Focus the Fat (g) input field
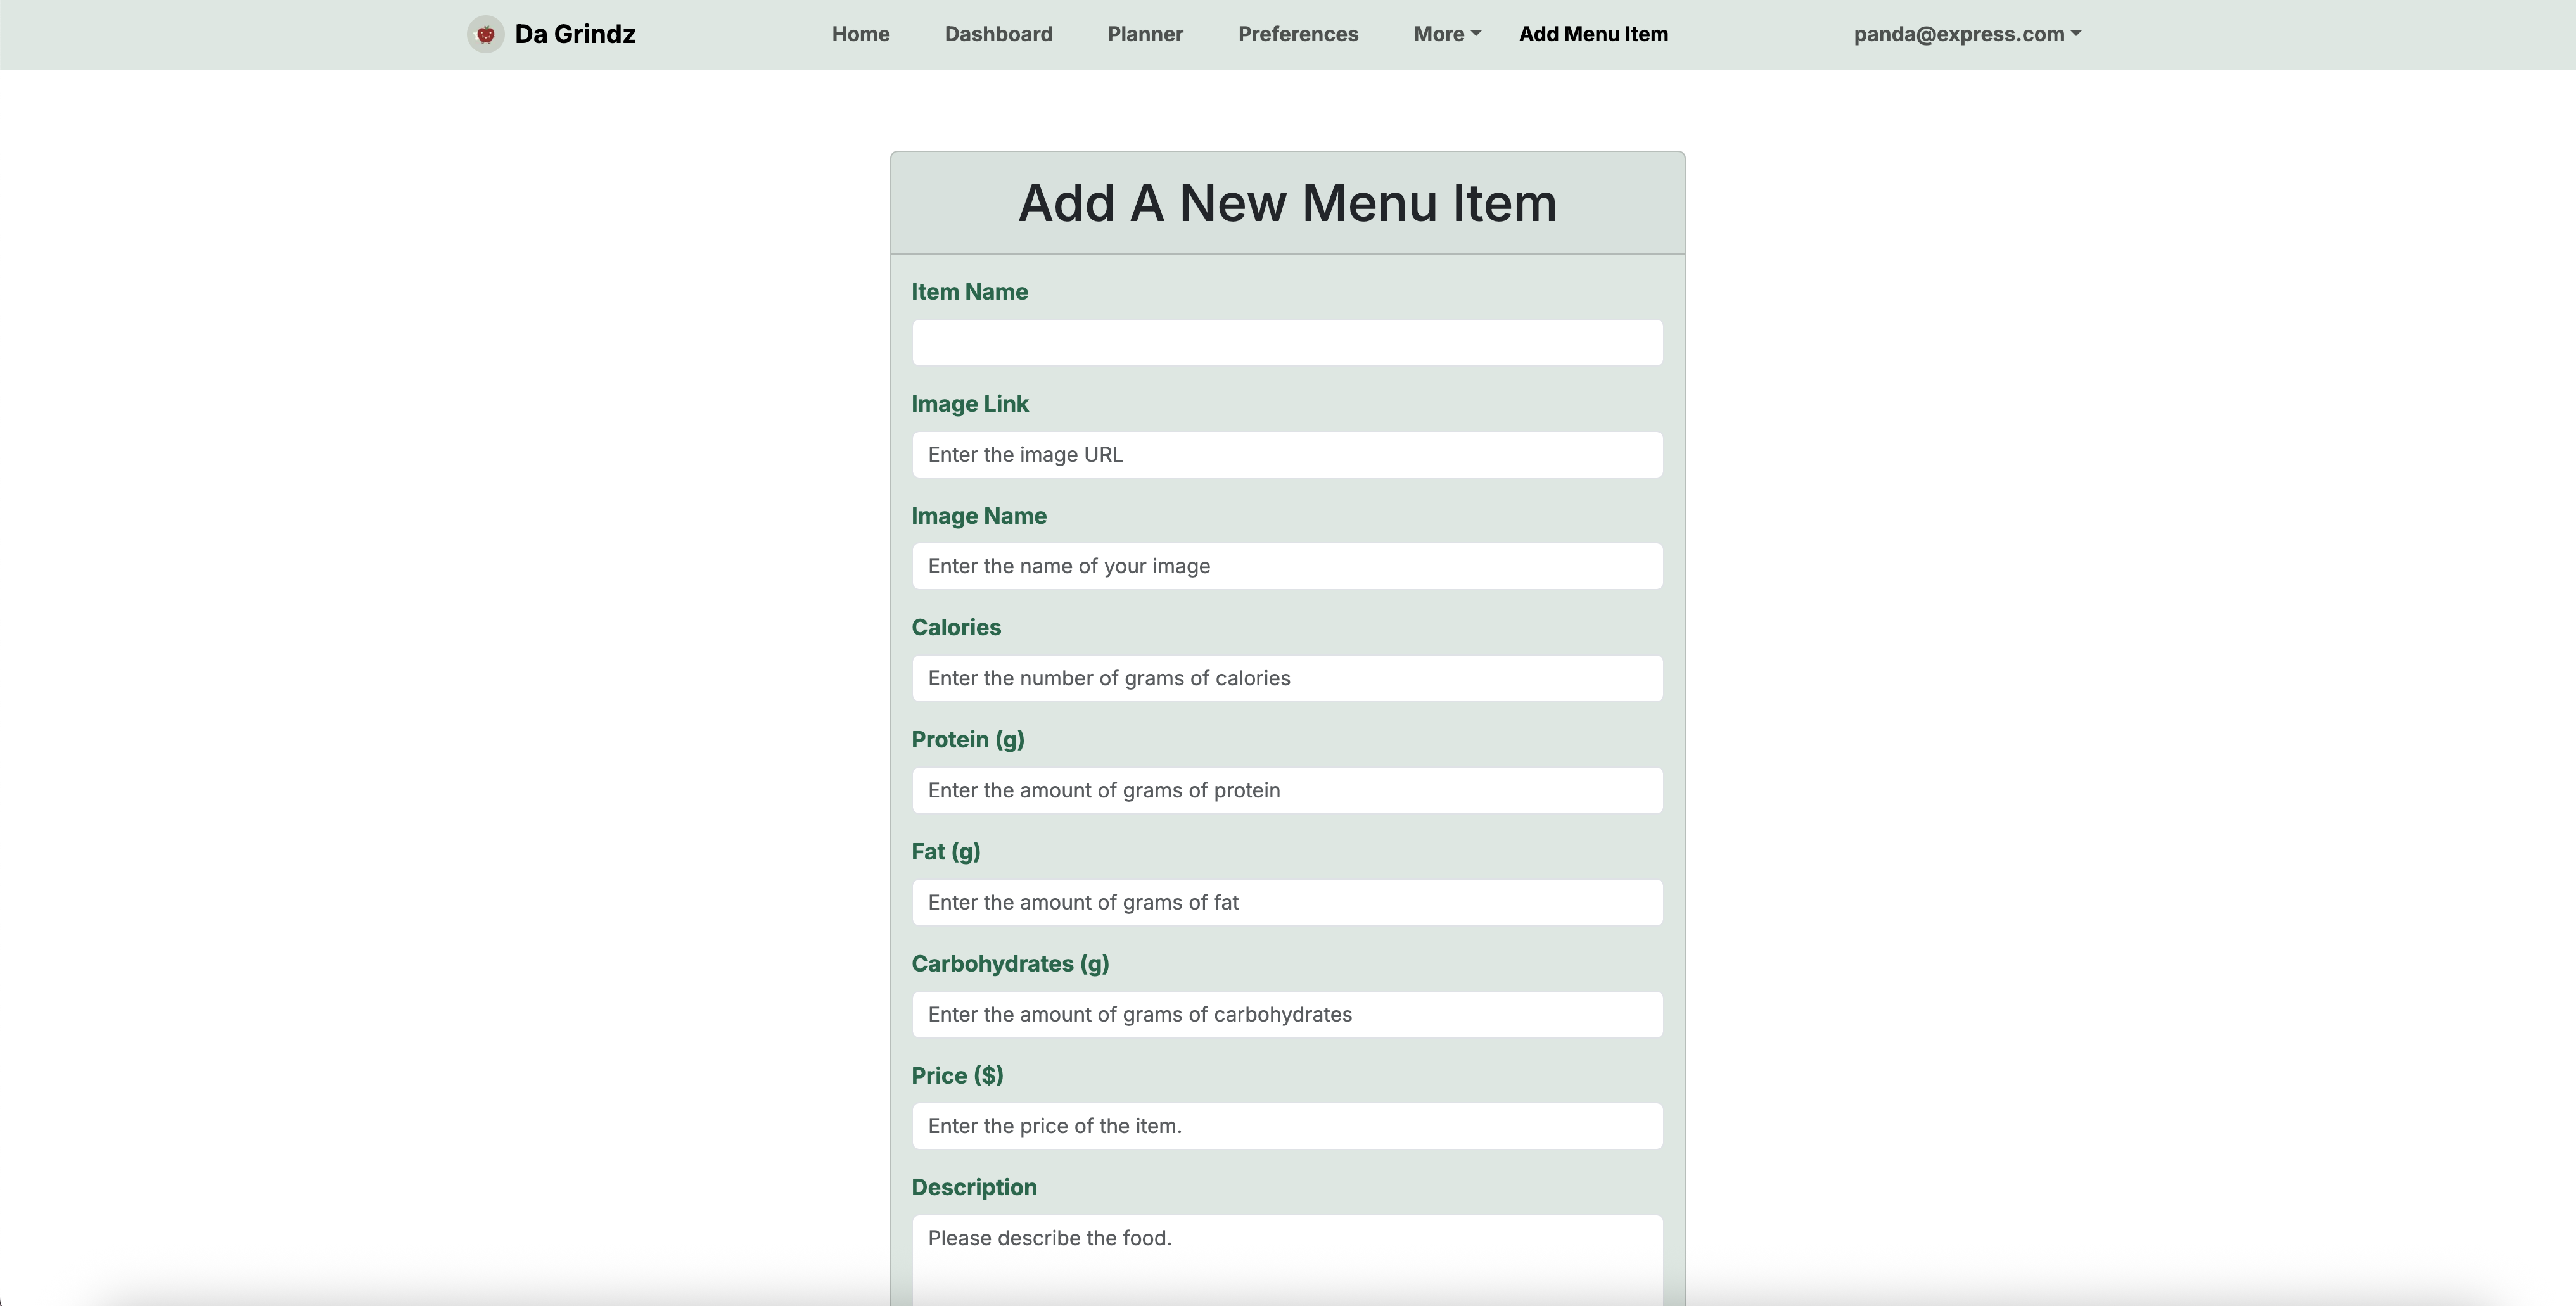 point(1287,902)
